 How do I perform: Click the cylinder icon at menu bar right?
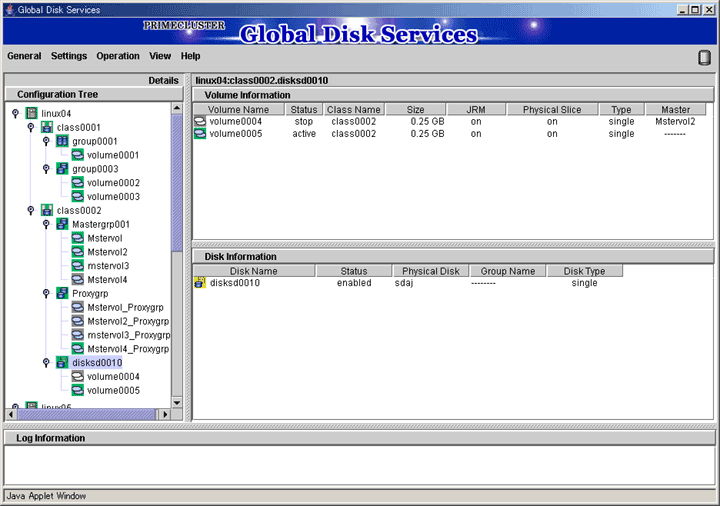coord(704,58)
